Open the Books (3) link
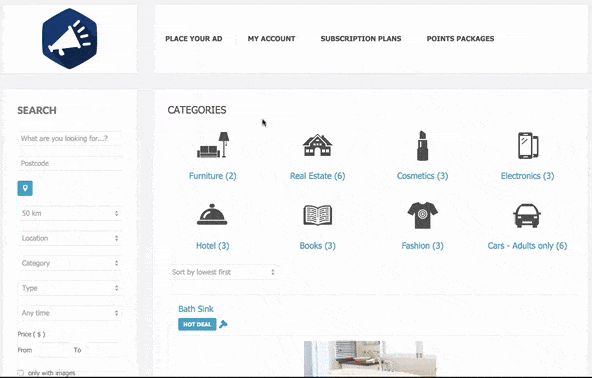The image size is (592, 378). [318, 246]
